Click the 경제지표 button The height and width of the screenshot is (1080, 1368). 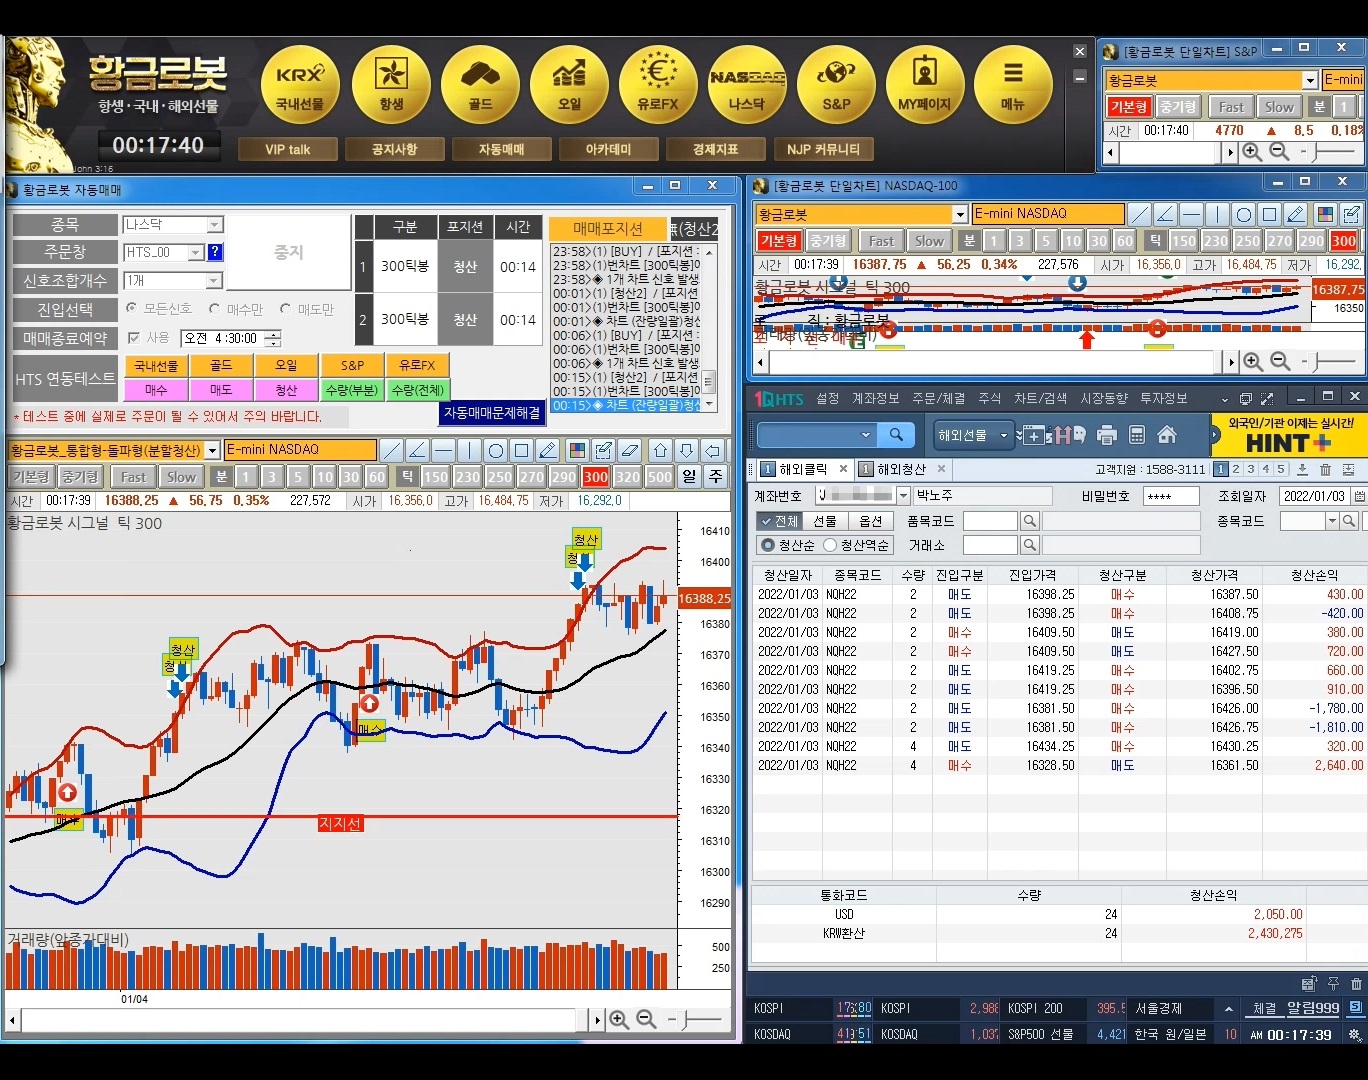click(715, 149)
